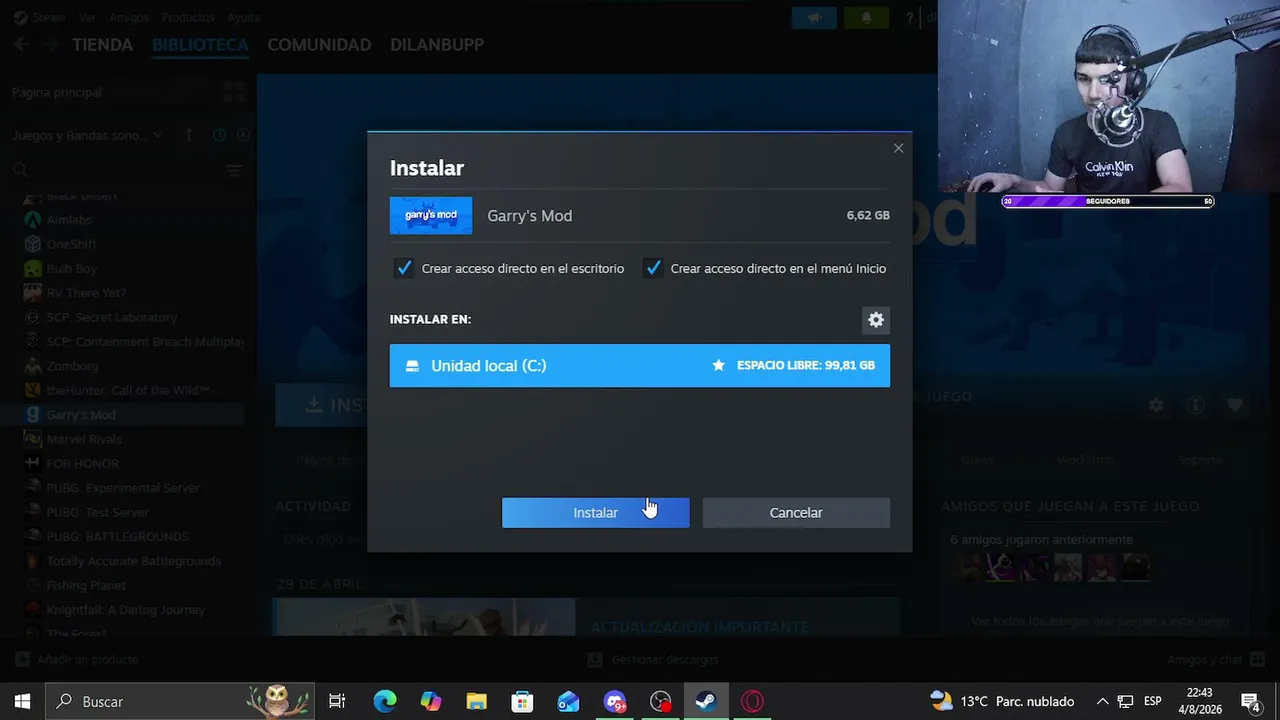Select theHunter: Call of the Wild

click(x=127, y=390)
